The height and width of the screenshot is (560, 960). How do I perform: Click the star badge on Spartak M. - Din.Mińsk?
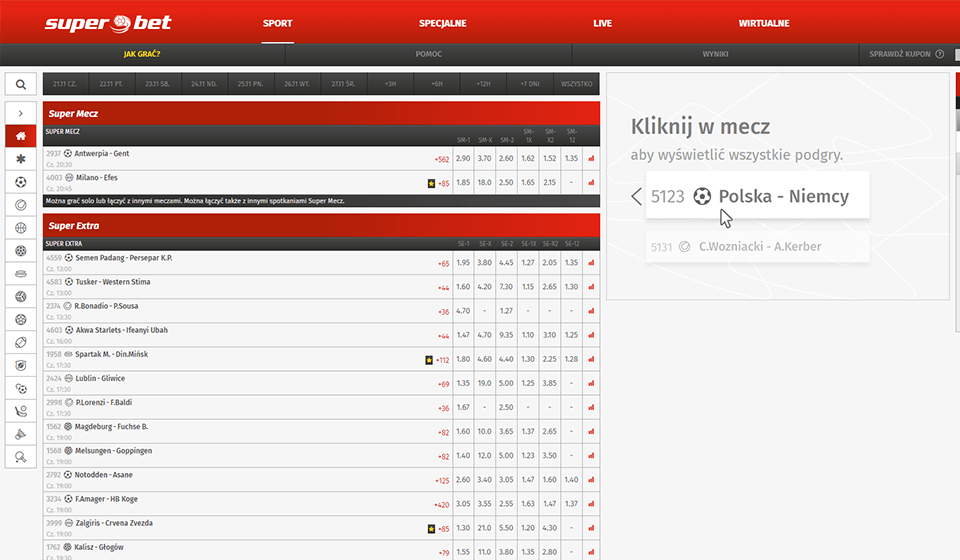[x=429, y=360]
